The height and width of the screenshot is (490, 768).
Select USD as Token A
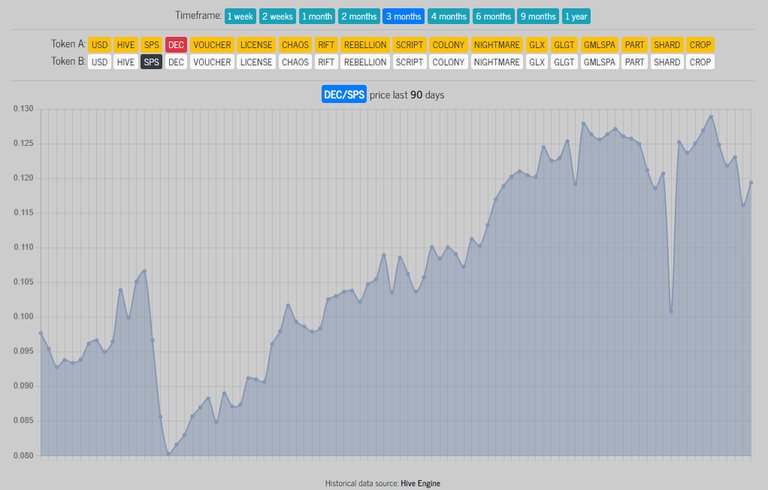pos(99,45)
